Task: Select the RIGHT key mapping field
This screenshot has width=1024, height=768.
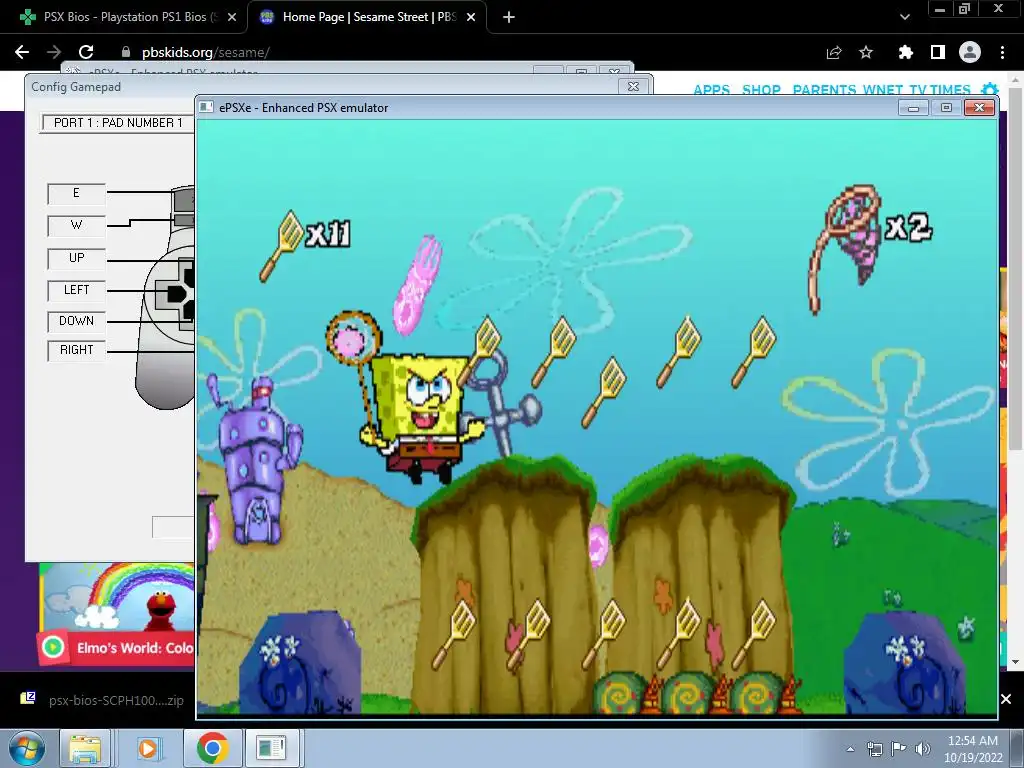Action: click(76, 350)
